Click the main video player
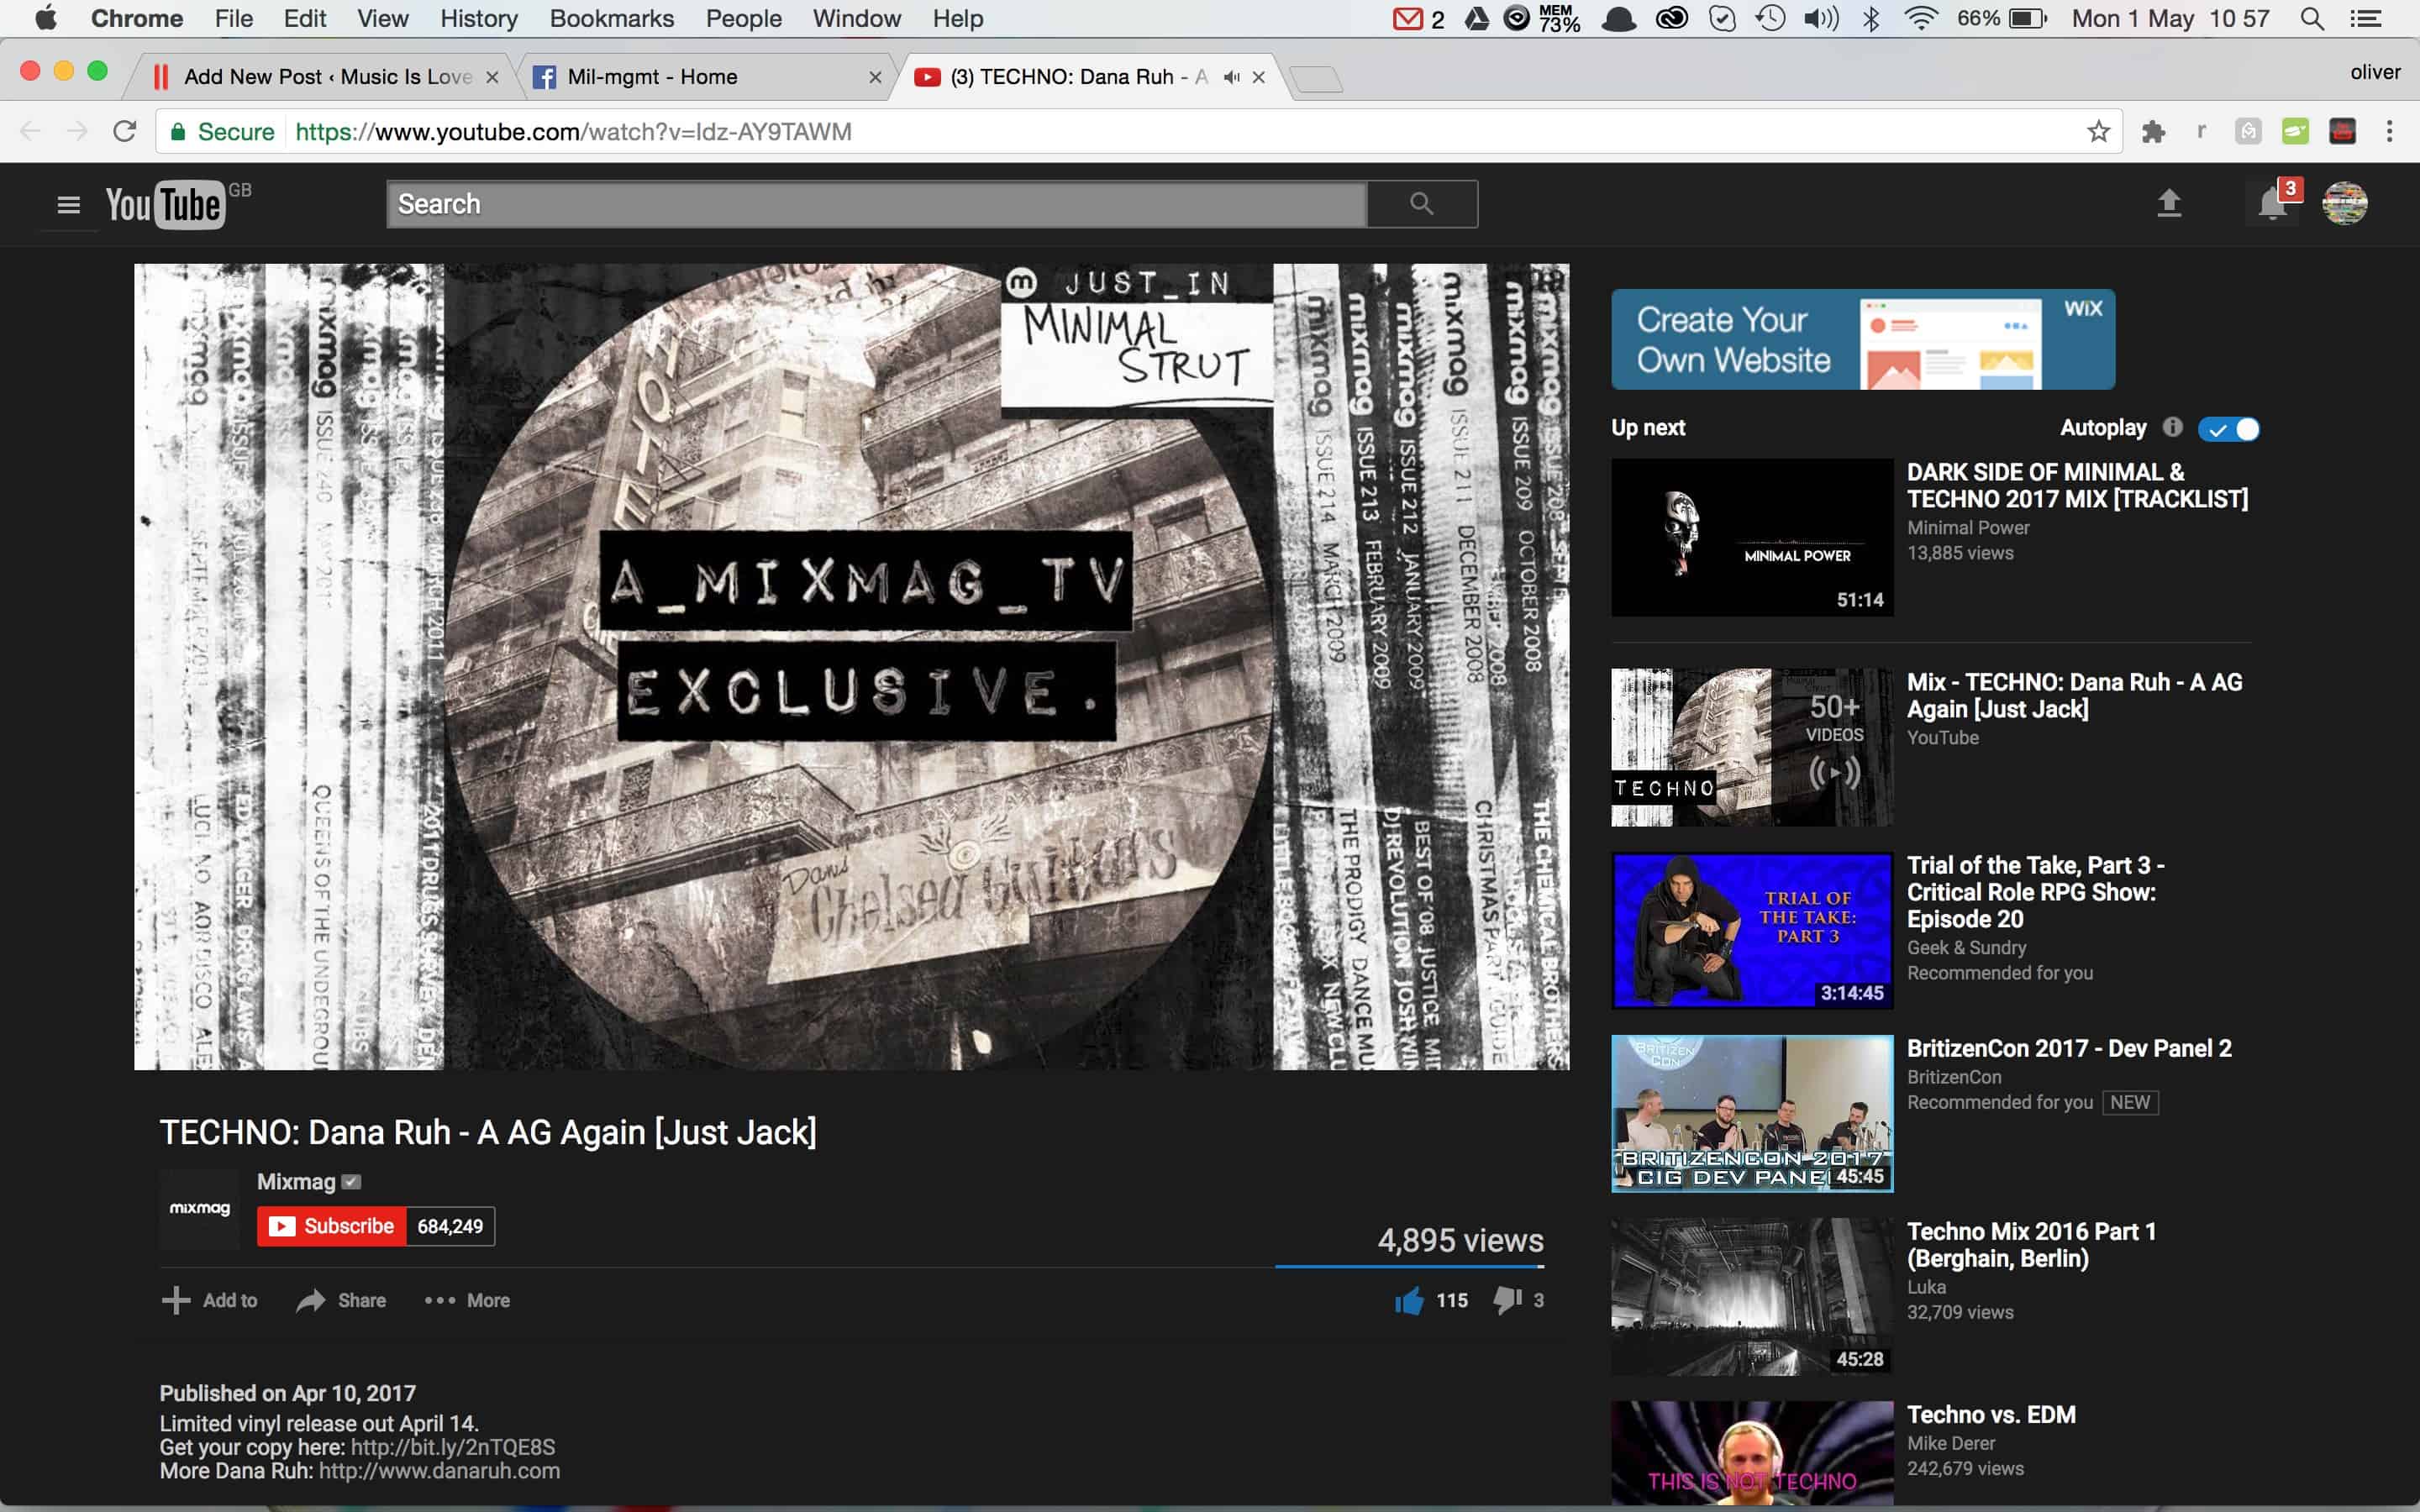 click(x=852, y=667)
